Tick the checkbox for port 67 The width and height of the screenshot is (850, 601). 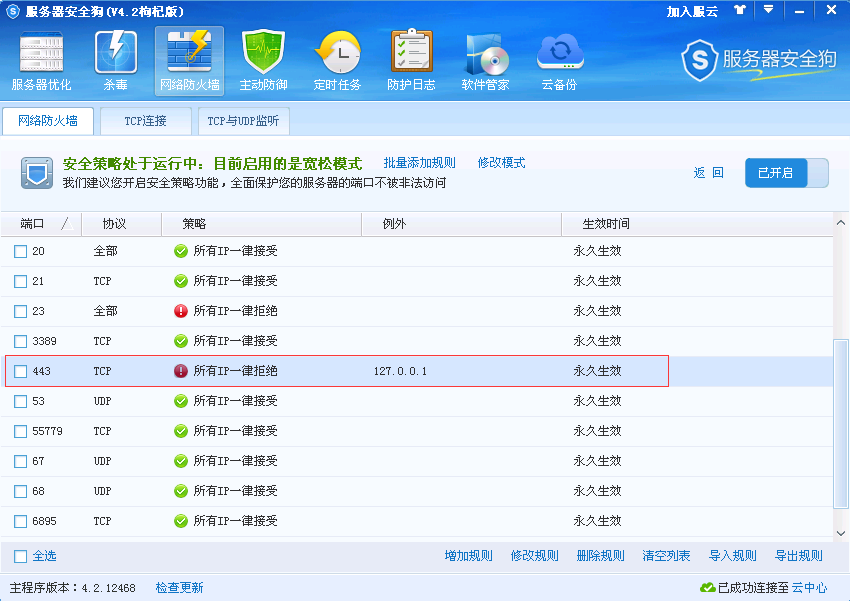21,461
